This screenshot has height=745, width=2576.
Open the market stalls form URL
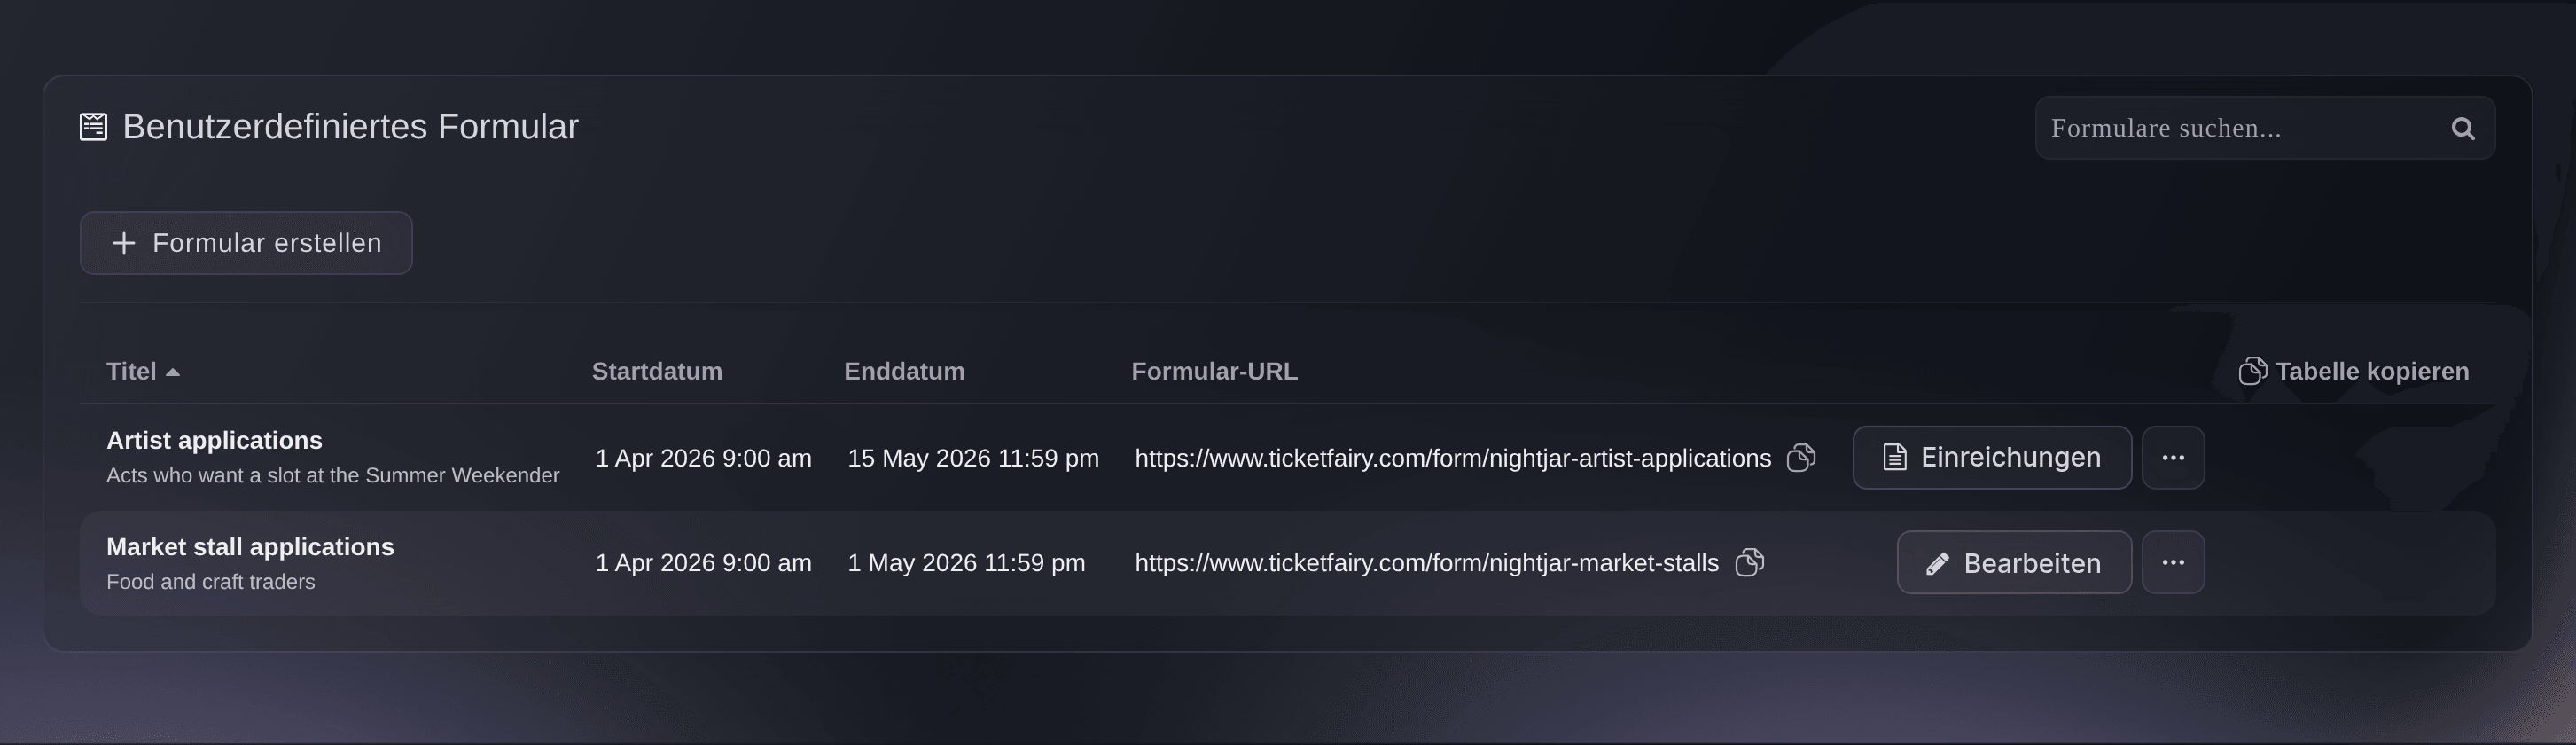(x=1426, y=563)
